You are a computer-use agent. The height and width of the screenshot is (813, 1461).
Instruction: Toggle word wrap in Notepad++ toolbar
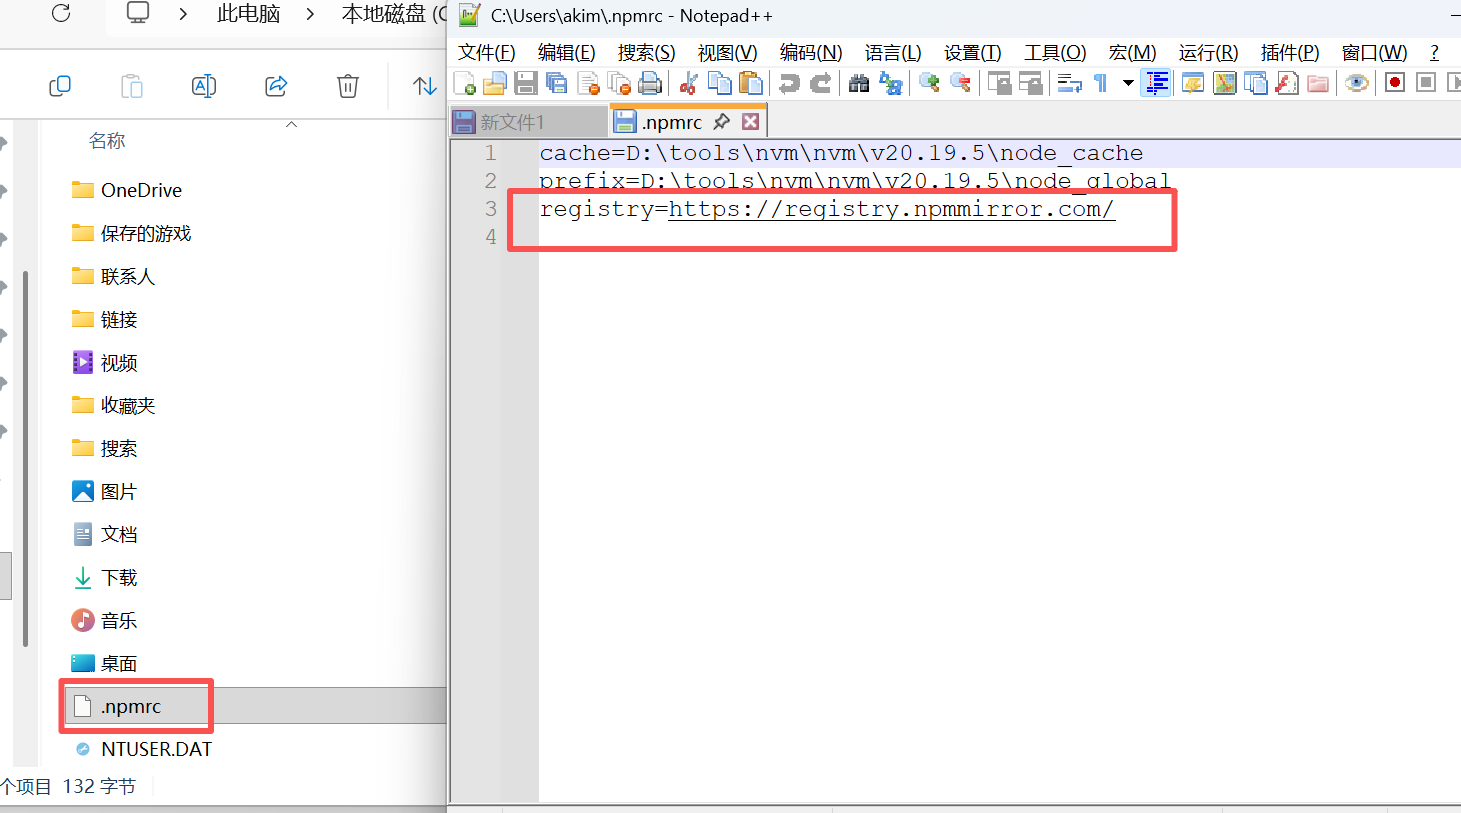click(1069, 83)
